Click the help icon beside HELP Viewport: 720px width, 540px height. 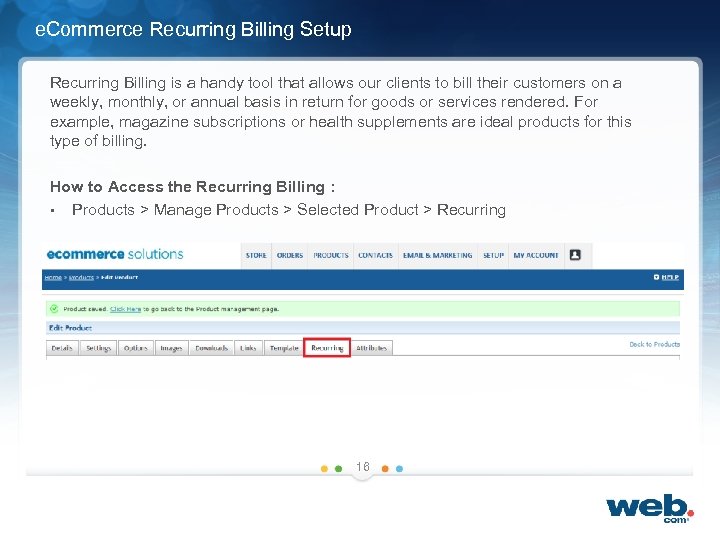(x=656, y=277)
